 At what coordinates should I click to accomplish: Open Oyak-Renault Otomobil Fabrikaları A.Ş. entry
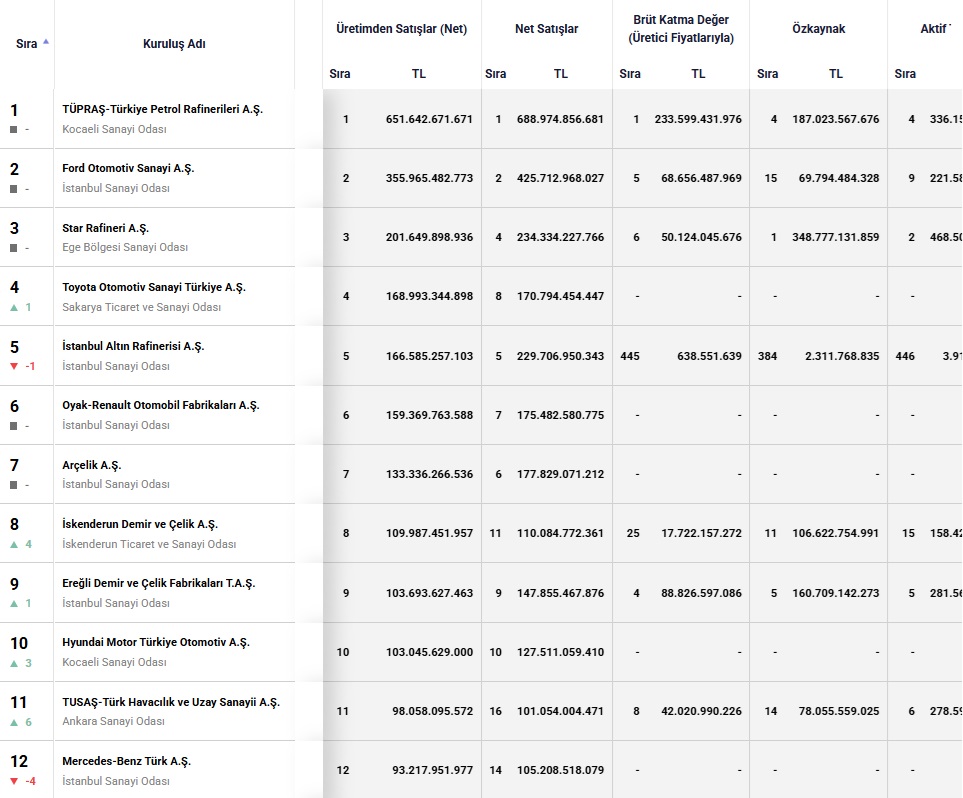pyautogui.click(x=161, y=405)
